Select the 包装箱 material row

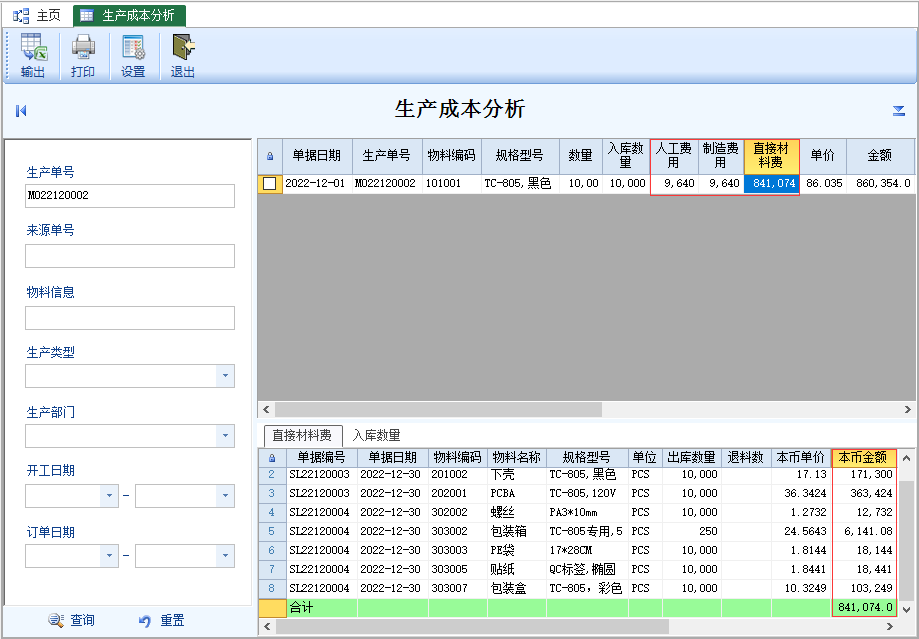point(578,532)
